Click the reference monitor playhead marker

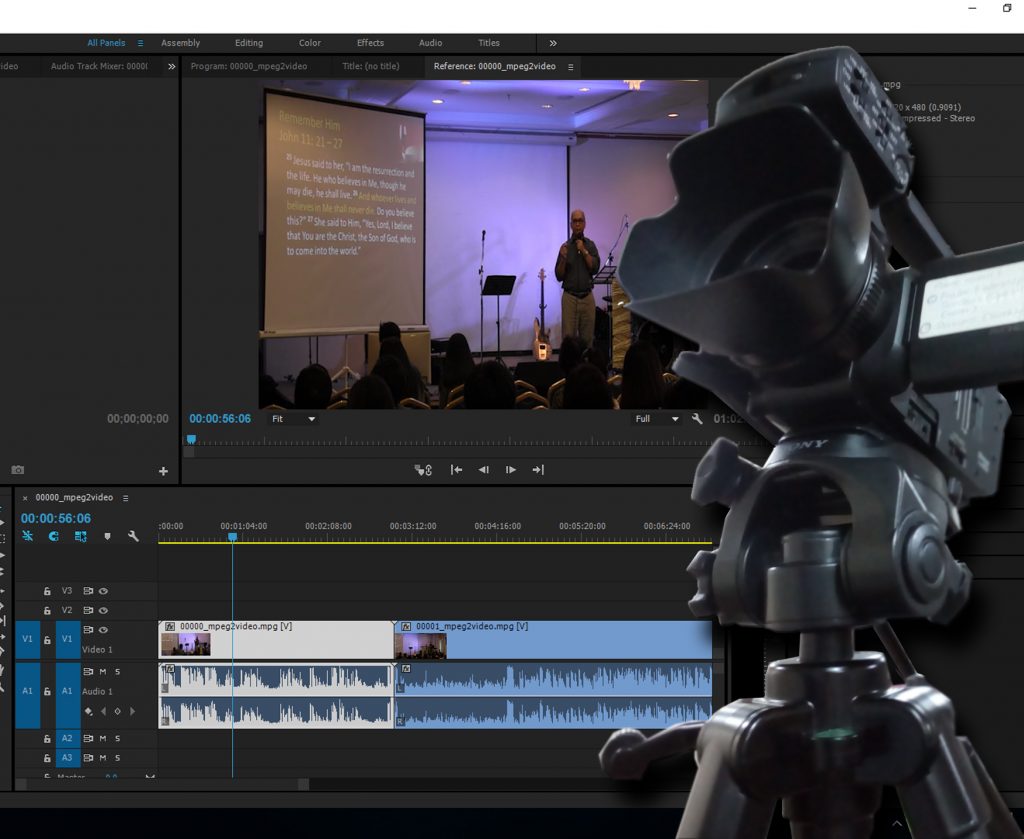191,439
